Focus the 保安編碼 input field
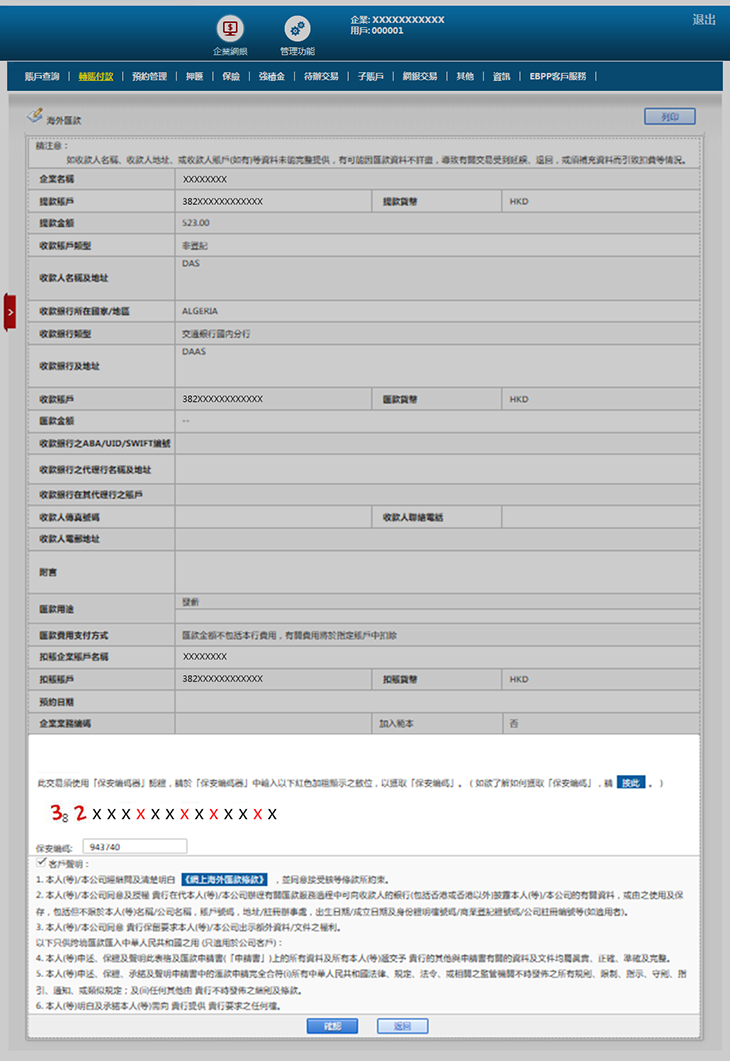Image resolution: width=730 pixels, height=1061 pixels. 134,846
